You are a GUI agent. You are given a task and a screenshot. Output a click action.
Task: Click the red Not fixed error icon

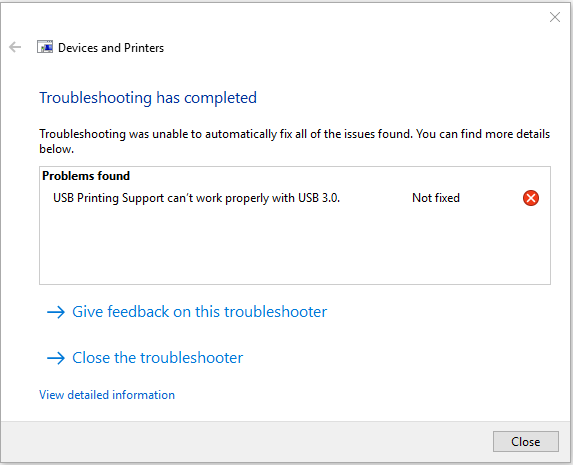point(531,198)
